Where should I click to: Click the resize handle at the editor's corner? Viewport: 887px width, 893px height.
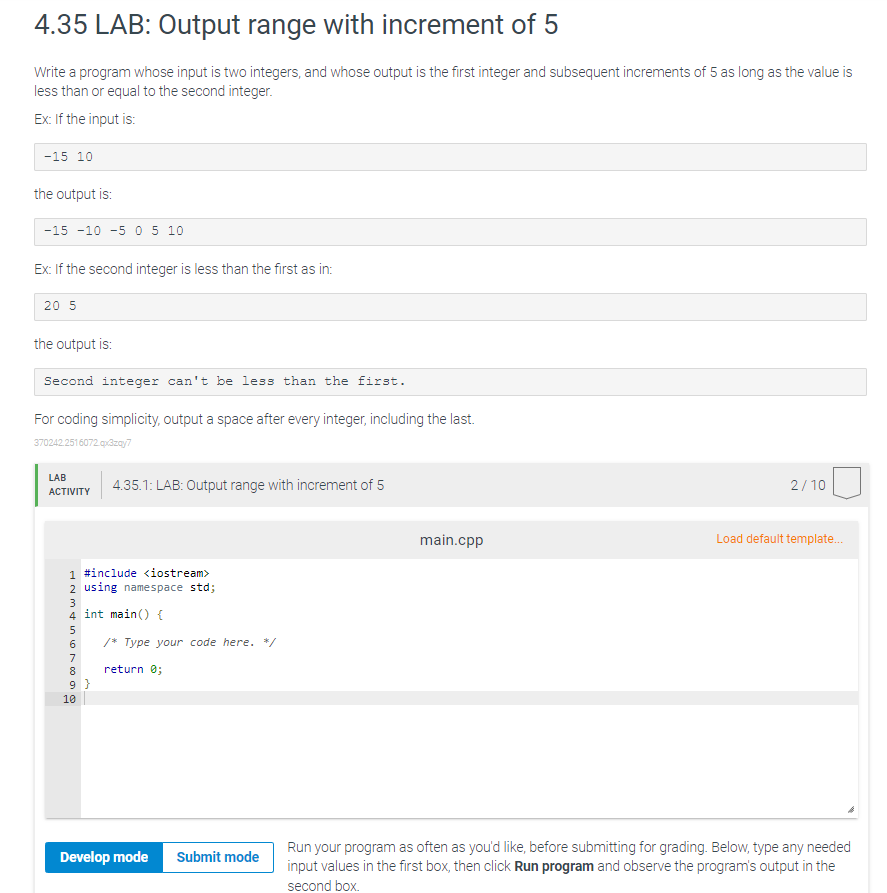tap(851, 807)
